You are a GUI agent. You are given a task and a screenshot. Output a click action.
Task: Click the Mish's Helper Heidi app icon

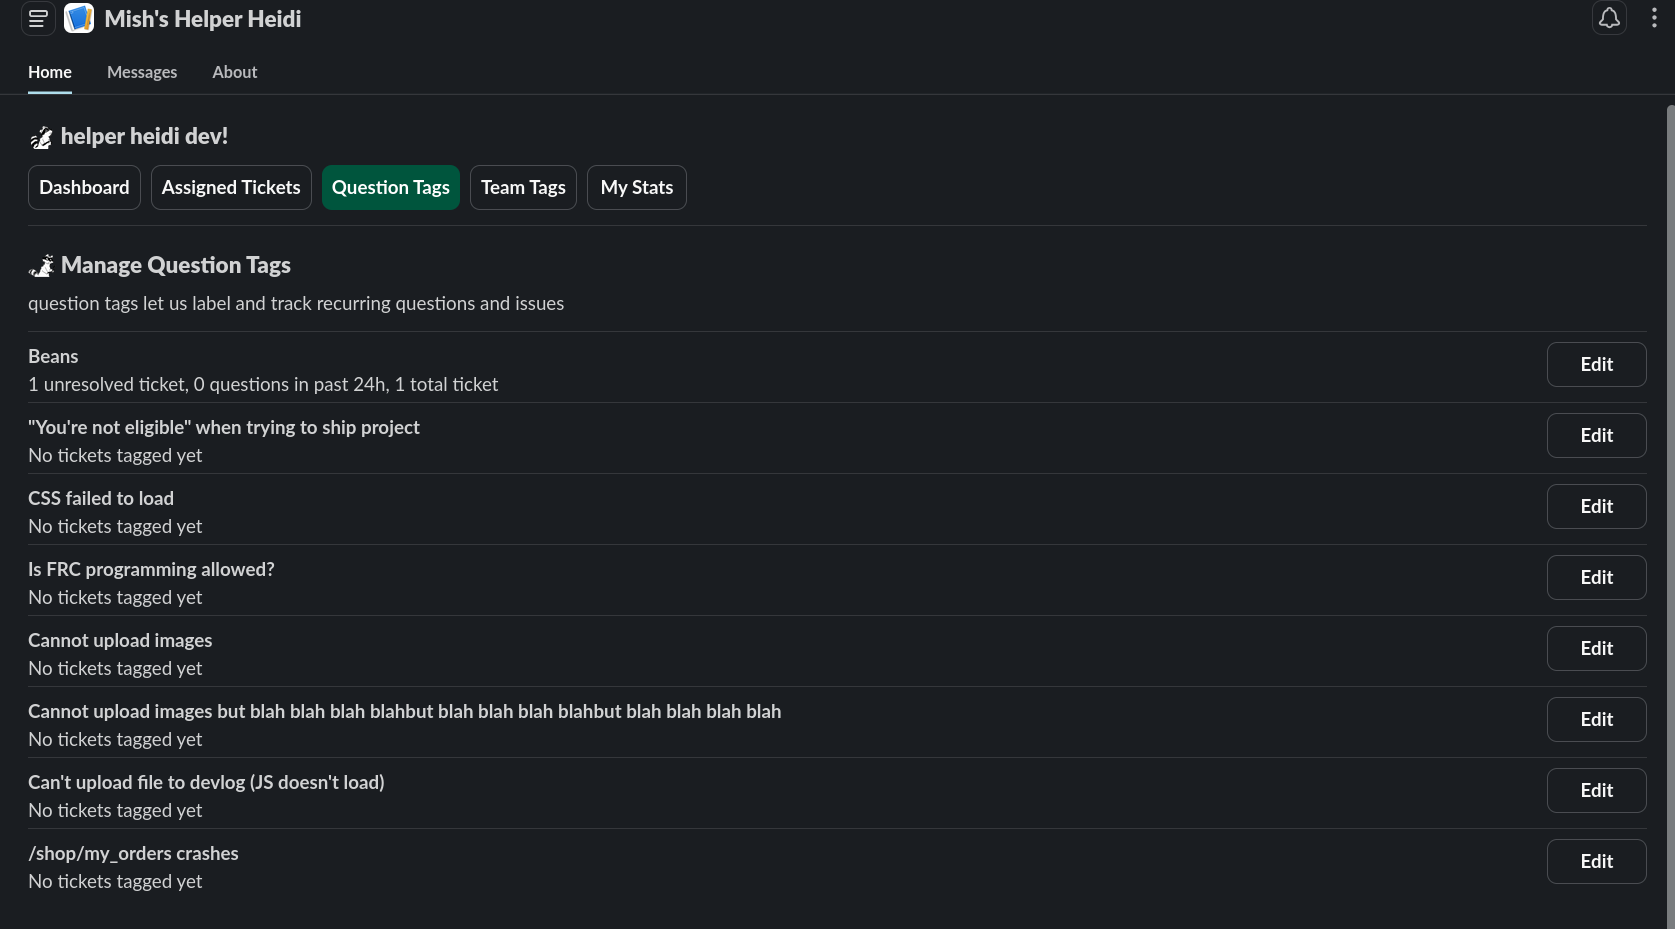pos(79,19)
